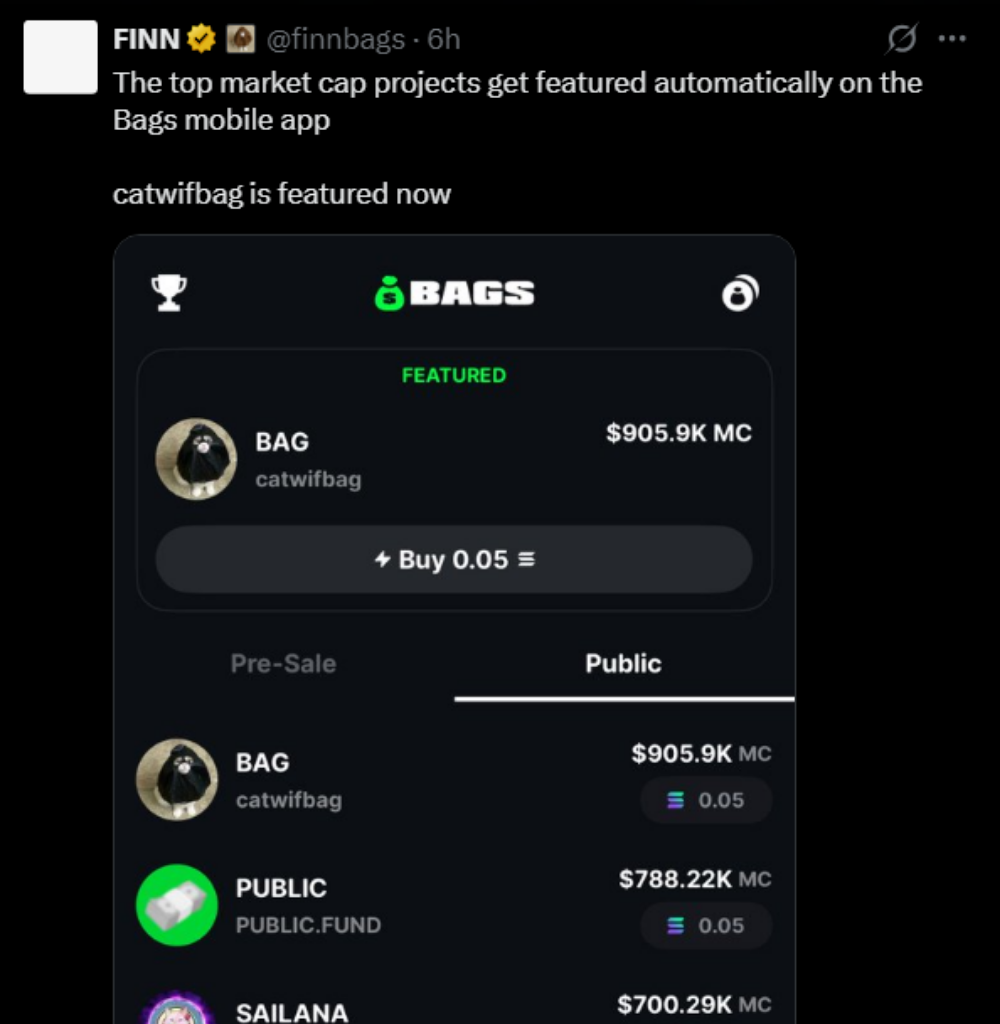Open the 6h timestamp link
Screen dimensions: 1000x1024
coord(444,39)
